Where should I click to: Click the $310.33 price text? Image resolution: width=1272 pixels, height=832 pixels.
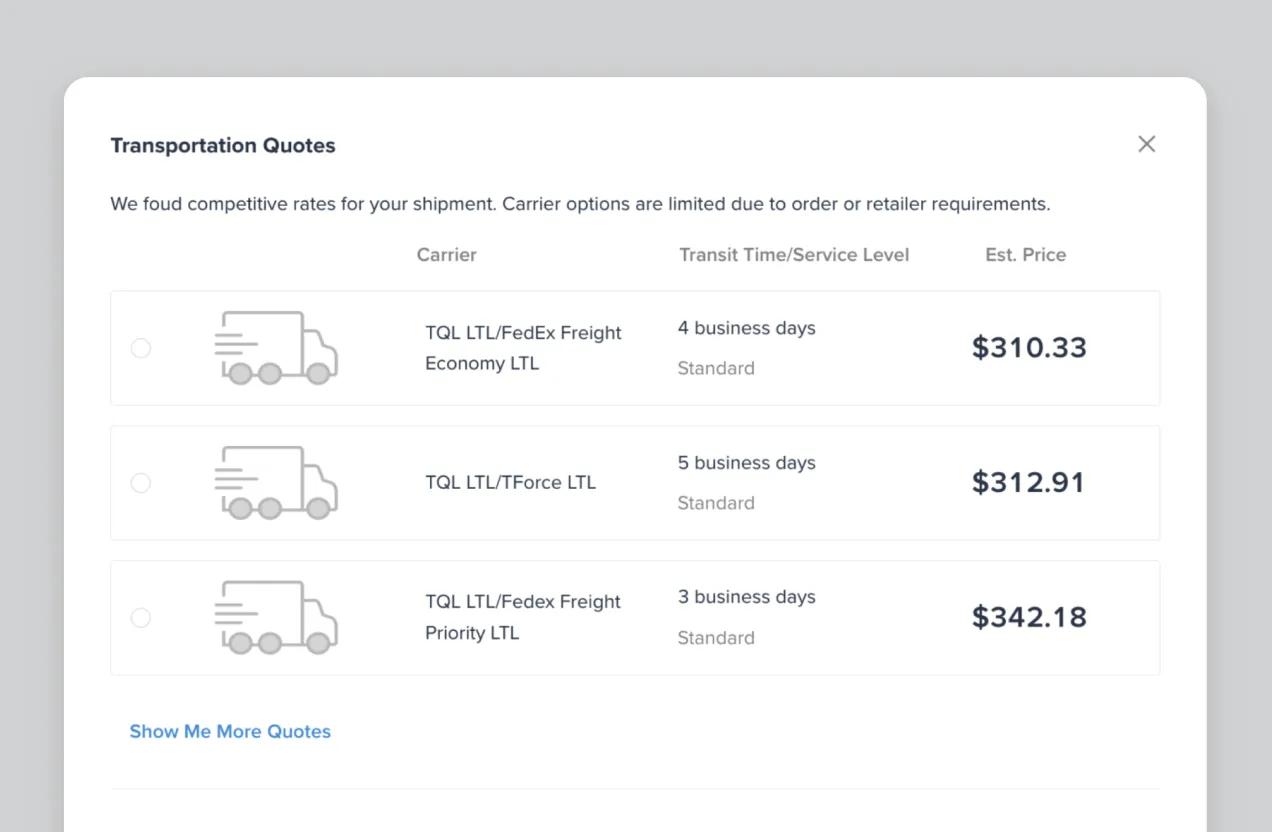1029,348
